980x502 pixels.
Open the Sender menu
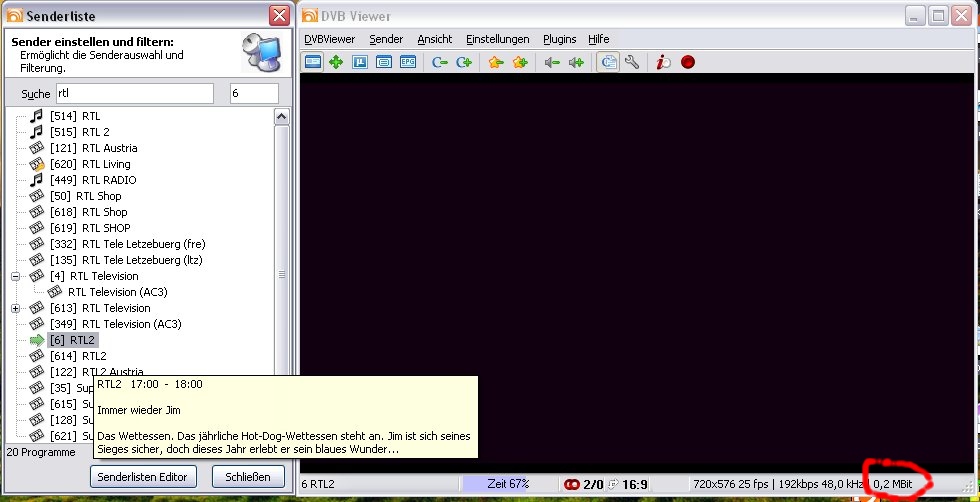386,39
